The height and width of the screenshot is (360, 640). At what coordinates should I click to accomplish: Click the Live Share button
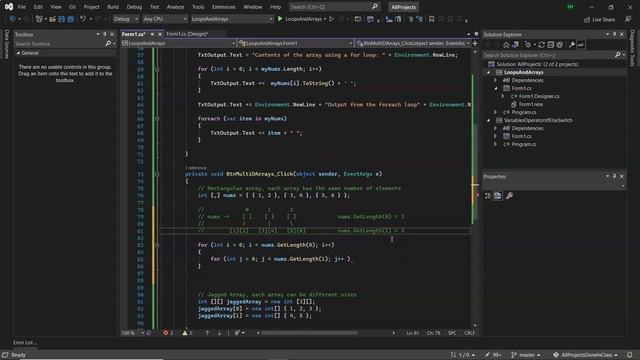click(600, 19)
